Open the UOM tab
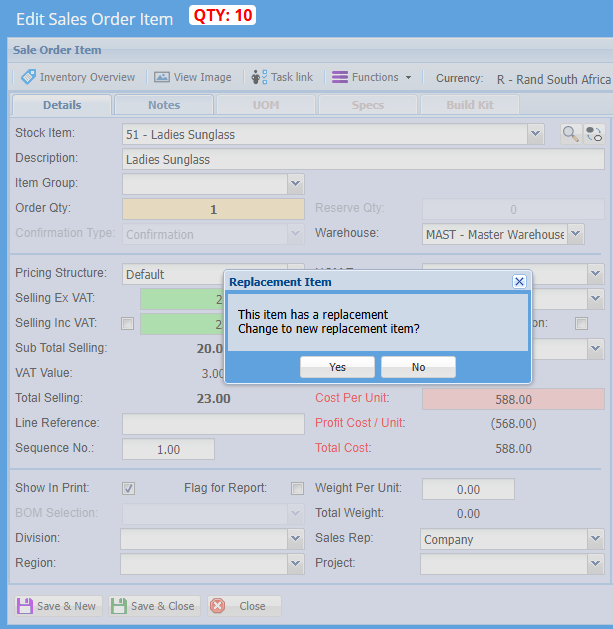The width and height of the screenshot is (613, 629). pyautogui.click(x=266, y=105)
